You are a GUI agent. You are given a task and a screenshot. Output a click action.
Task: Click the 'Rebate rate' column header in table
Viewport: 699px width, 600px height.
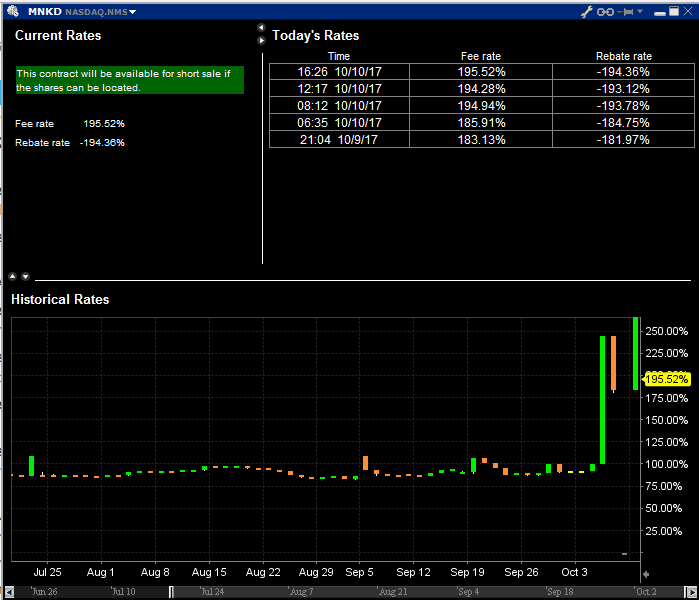624,56
